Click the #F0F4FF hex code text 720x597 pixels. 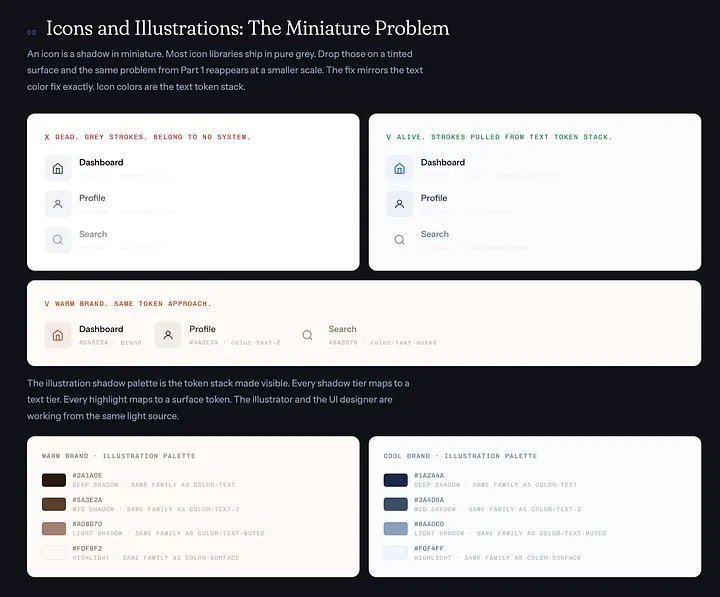pyautogui.click(x=429, y=548)
